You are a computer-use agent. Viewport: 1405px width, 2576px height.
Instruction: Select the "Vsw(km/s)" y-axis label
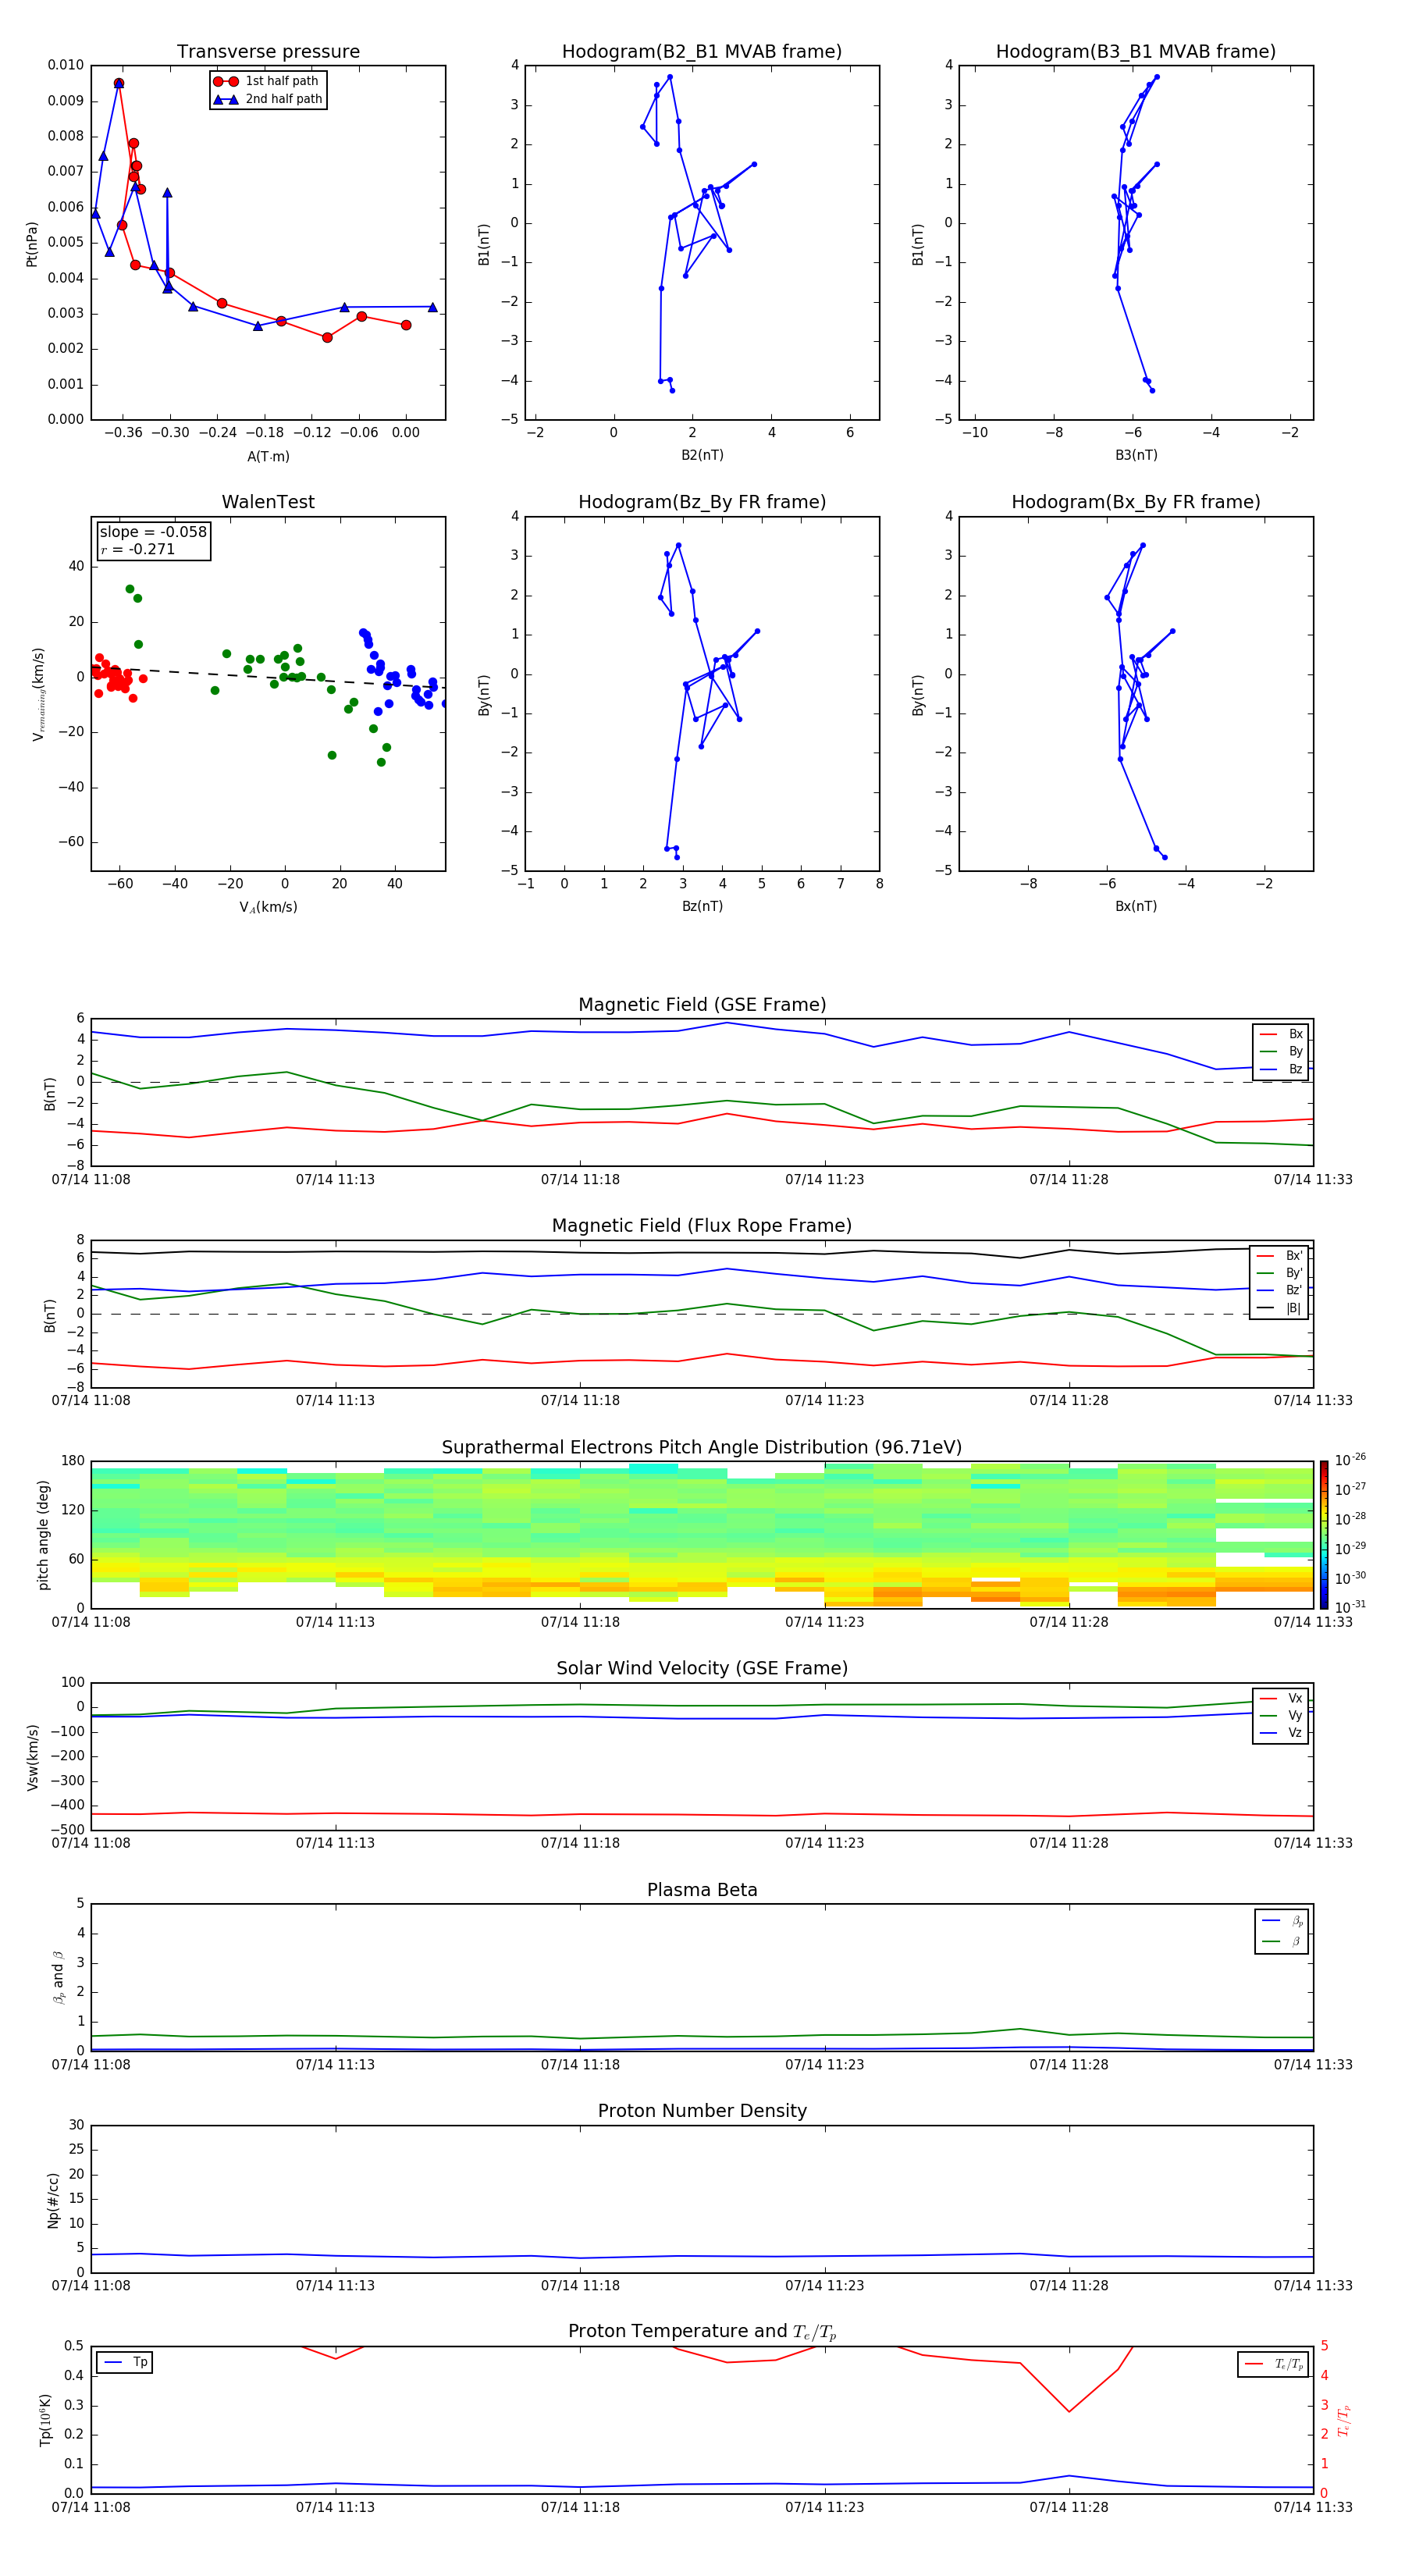tap(32, 1757)
